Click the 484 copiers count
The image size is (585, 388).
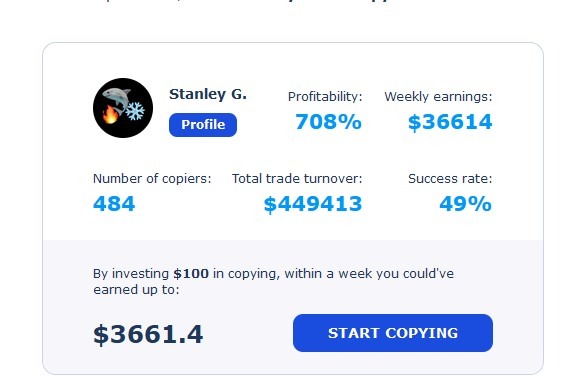coord(114,204)
